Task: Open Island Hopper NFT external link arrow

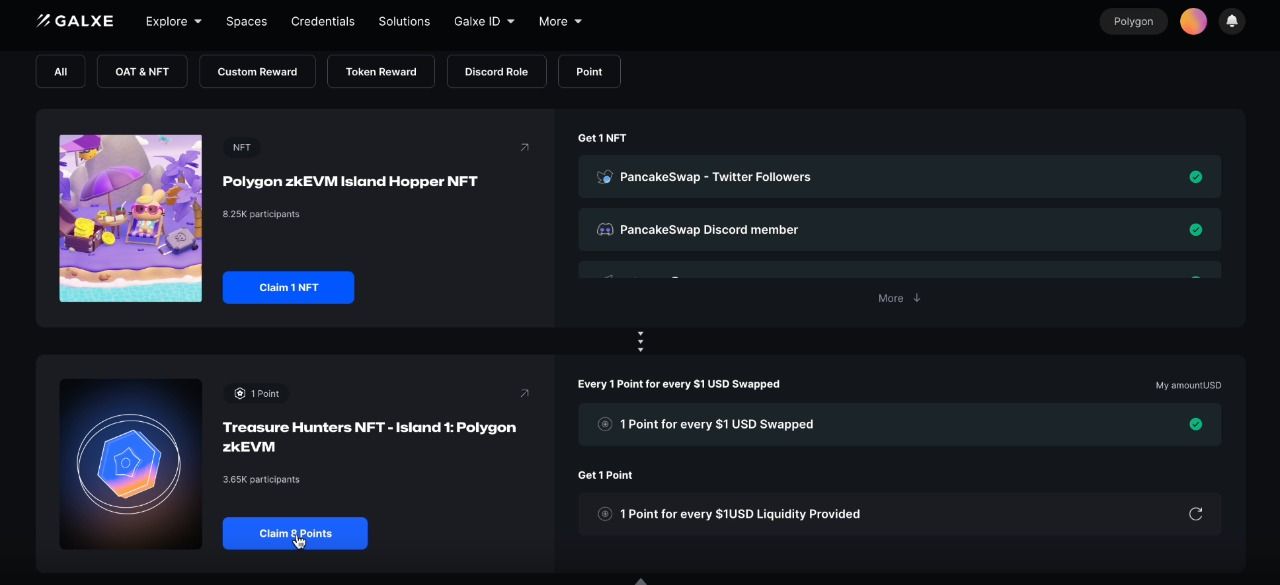Action: click(524, 147)
